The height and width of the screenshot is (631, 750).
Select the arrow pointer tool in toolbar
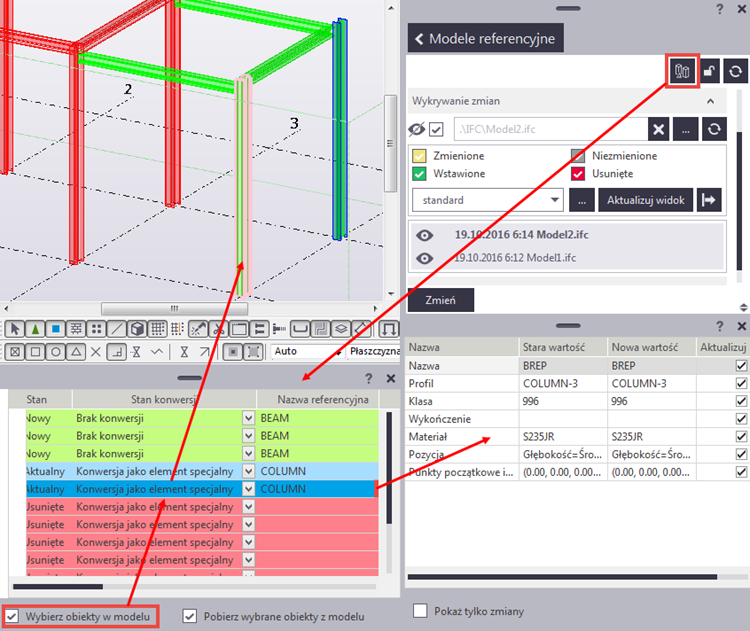click(x=15, y=329)
